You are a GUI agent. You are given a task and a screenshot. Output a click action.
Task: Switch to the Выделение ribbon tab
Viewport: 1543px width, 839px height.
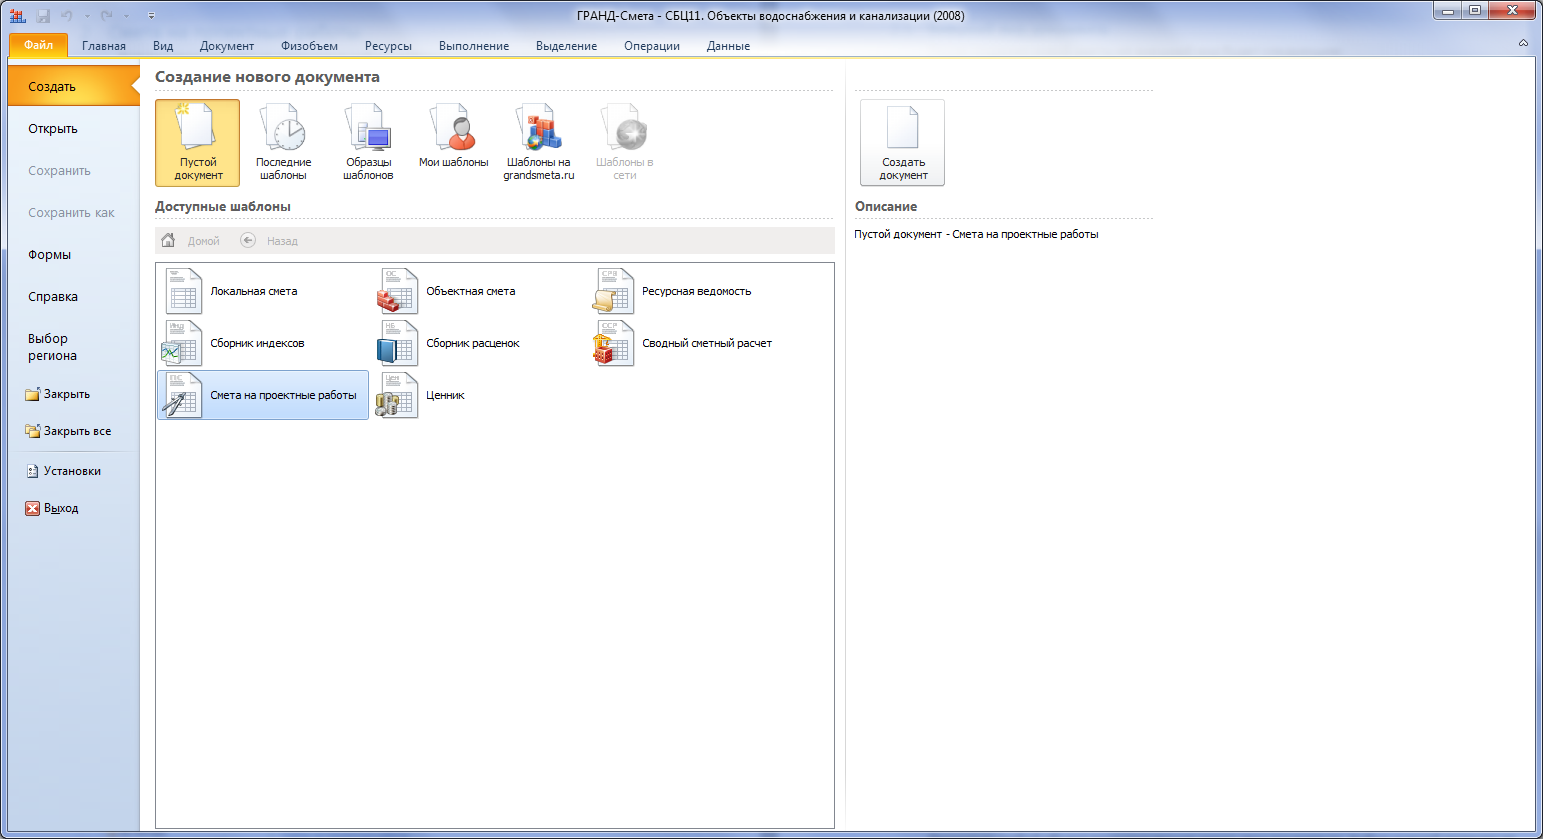click(x=566, y=46)
